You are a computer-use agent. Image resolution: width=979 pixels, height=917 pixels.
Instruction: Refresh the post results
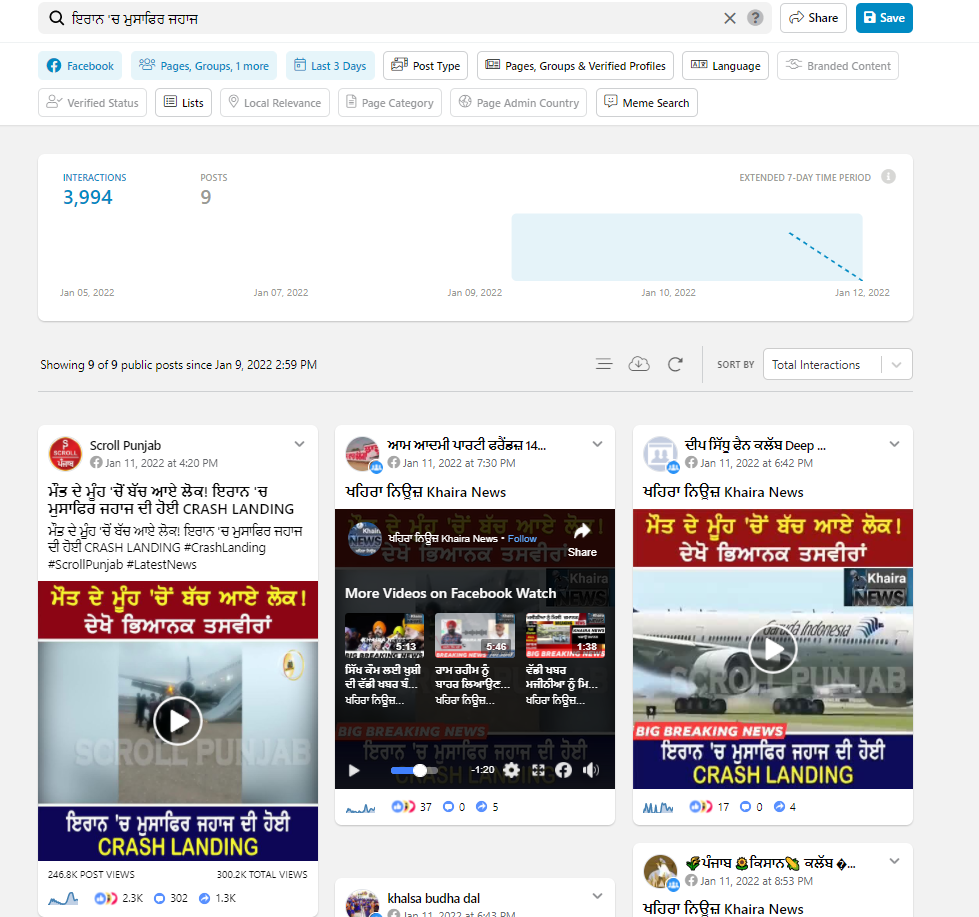point(675,364)
